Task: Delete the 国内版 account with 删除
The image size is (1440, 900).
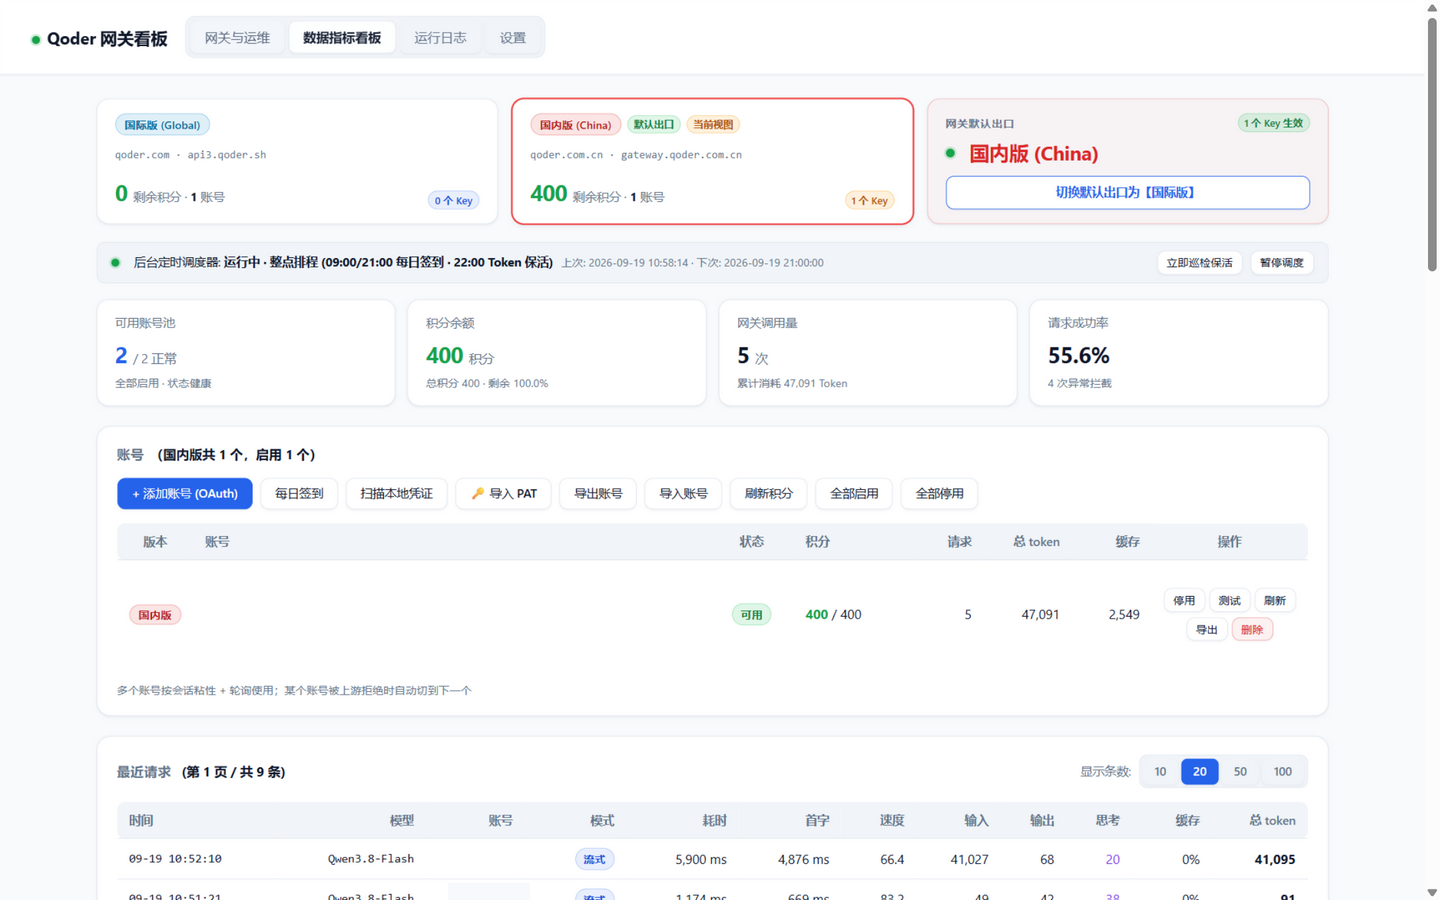Action: [x=1252, y=630]
